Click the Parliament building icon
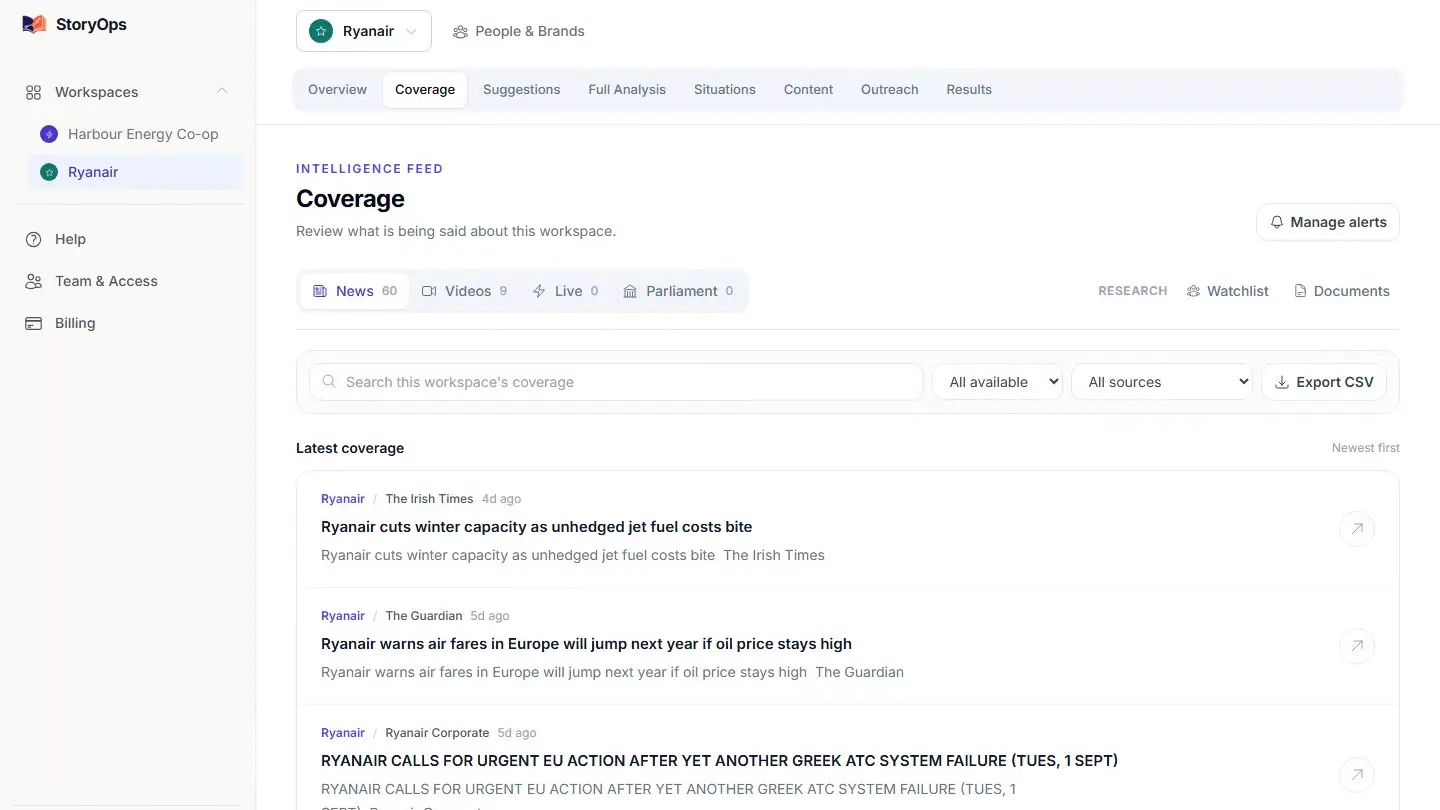The height and width of the screenshot is (810, 1440). click(x=630, y=291)
